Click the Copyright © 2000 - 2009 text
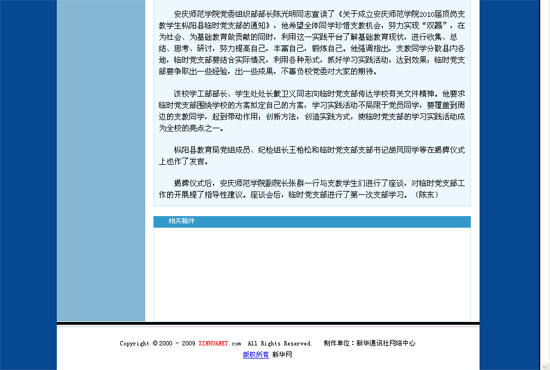 click(157, 343)
